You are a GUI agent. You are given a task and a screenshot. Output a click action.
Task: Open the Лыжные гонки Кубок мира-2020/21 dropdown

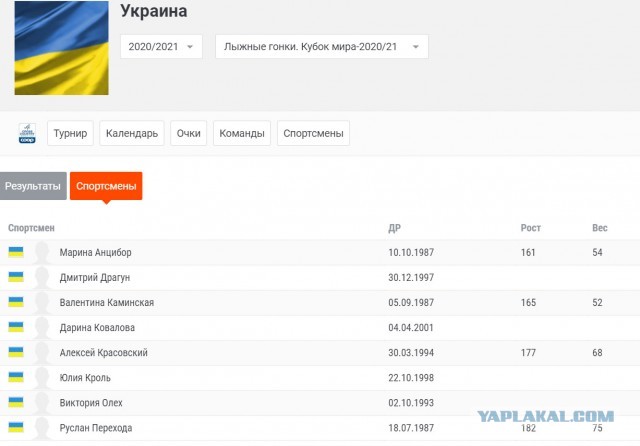(322, 47)
